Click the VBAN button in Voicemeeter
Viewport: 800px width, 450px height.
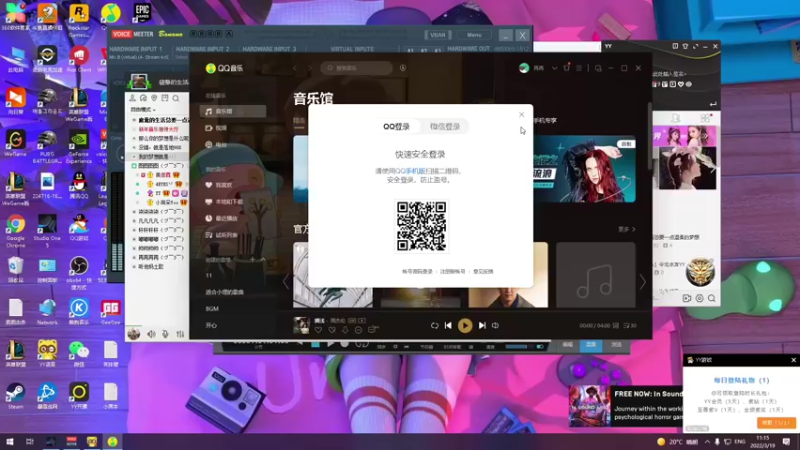coord(438,35)
